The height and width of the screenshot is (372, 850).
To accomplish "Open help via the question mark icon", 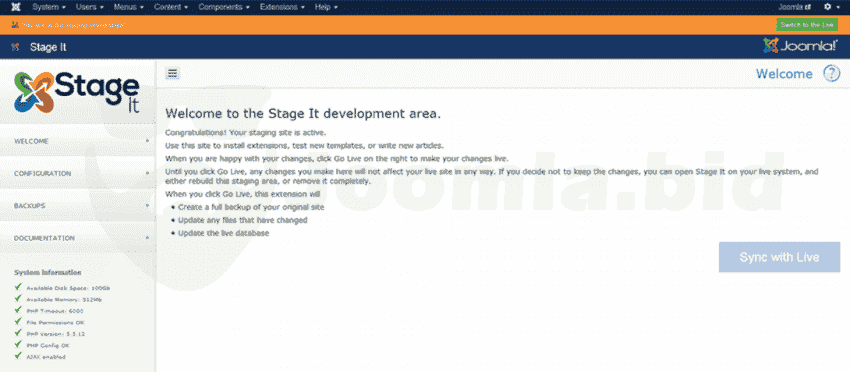I will [832, 74].
